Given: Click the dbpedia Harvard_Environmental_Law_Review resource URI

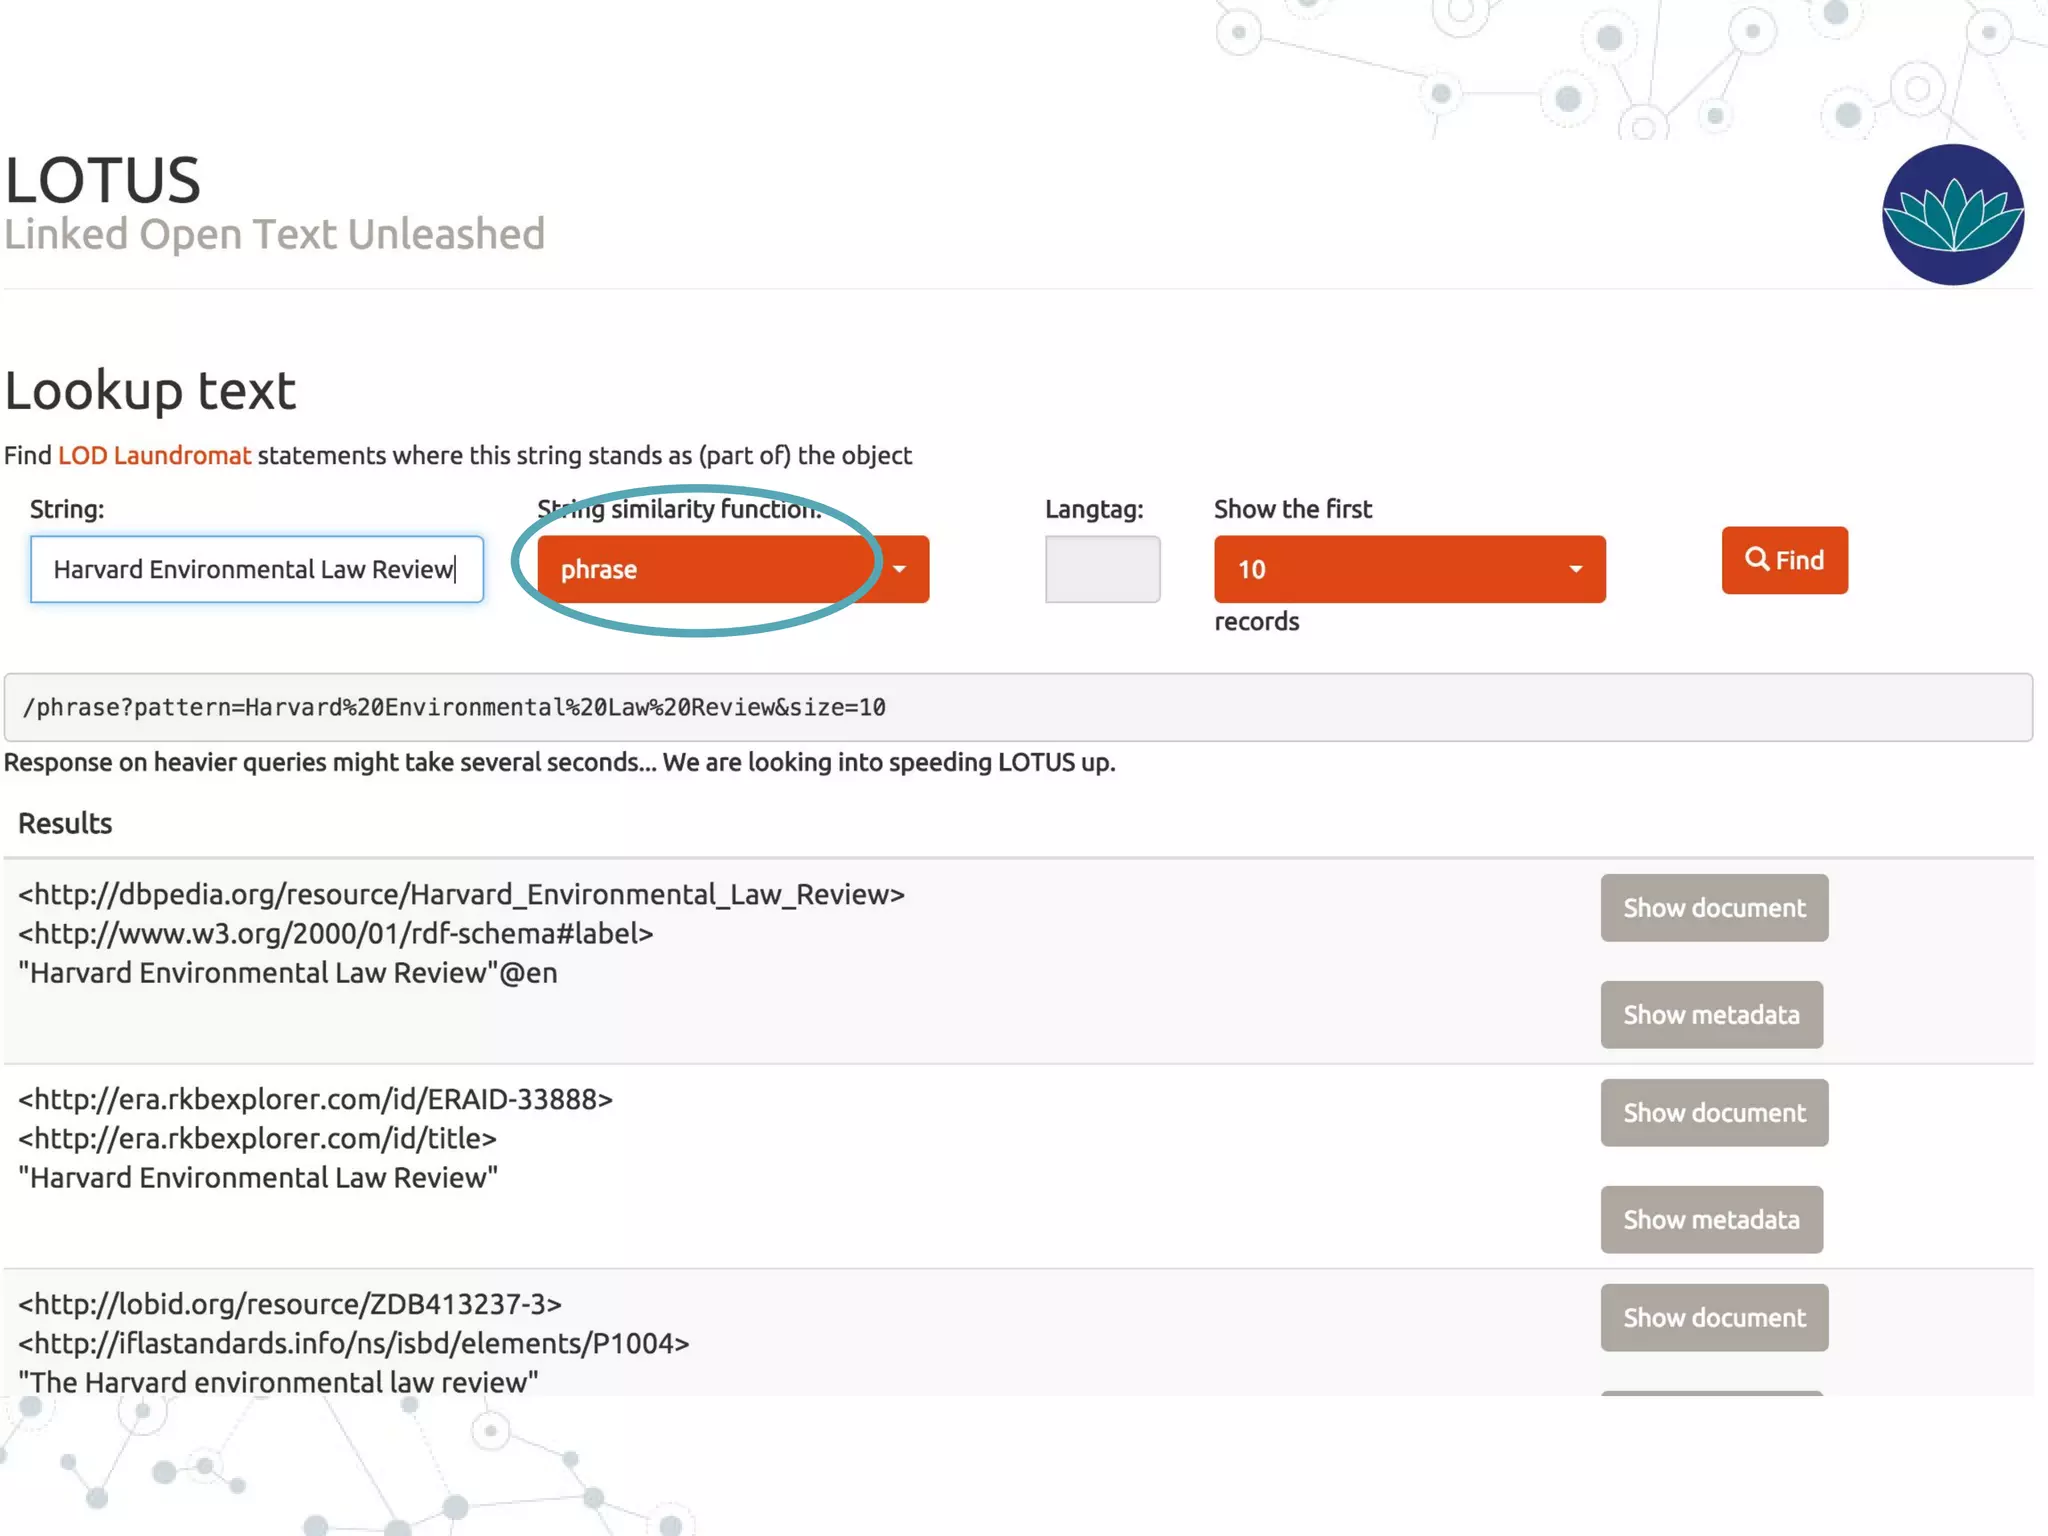Looking at the screenshot, I should click(461, 894).
